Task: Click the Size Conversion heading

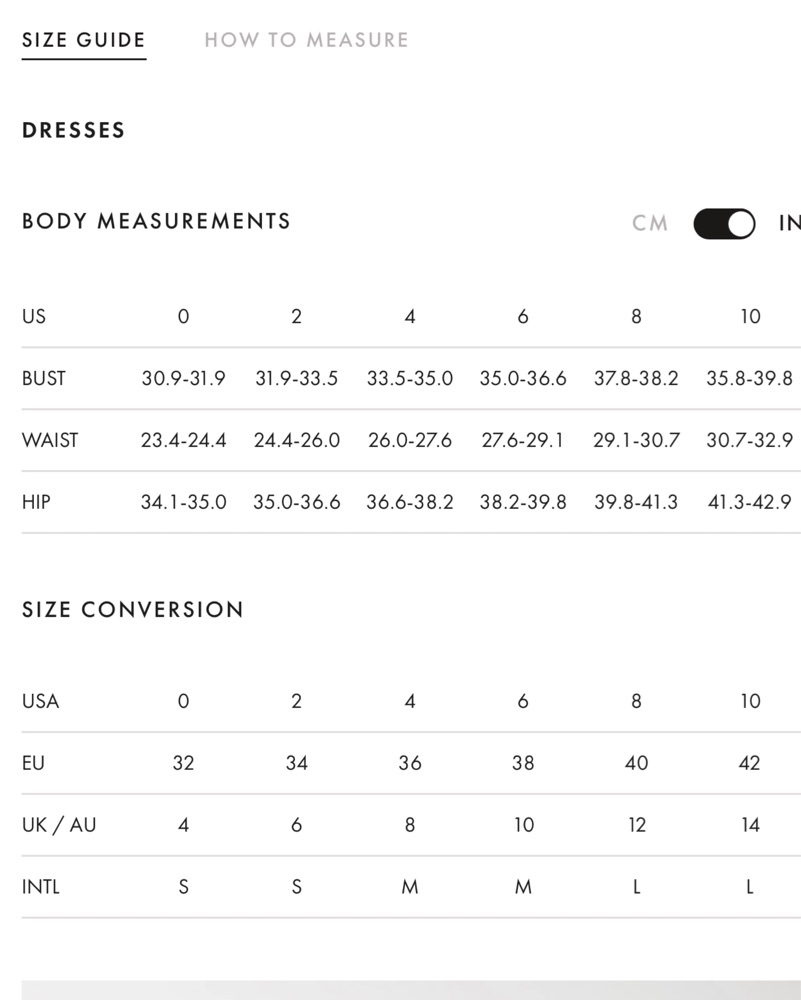Action: tap(133, 610)
